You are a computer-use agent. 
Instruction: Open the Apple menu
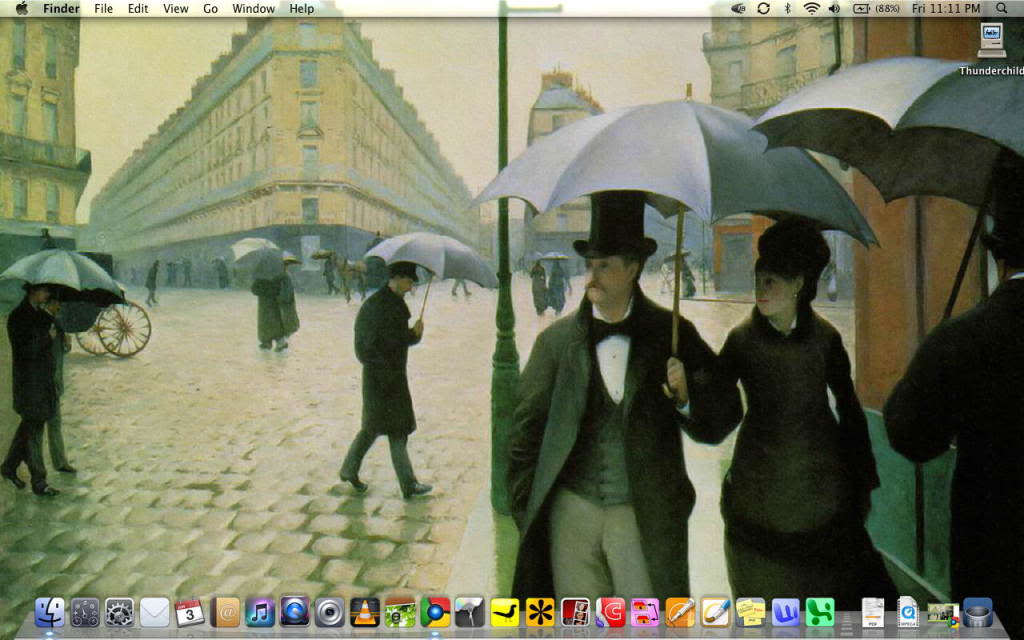point(22,8)
